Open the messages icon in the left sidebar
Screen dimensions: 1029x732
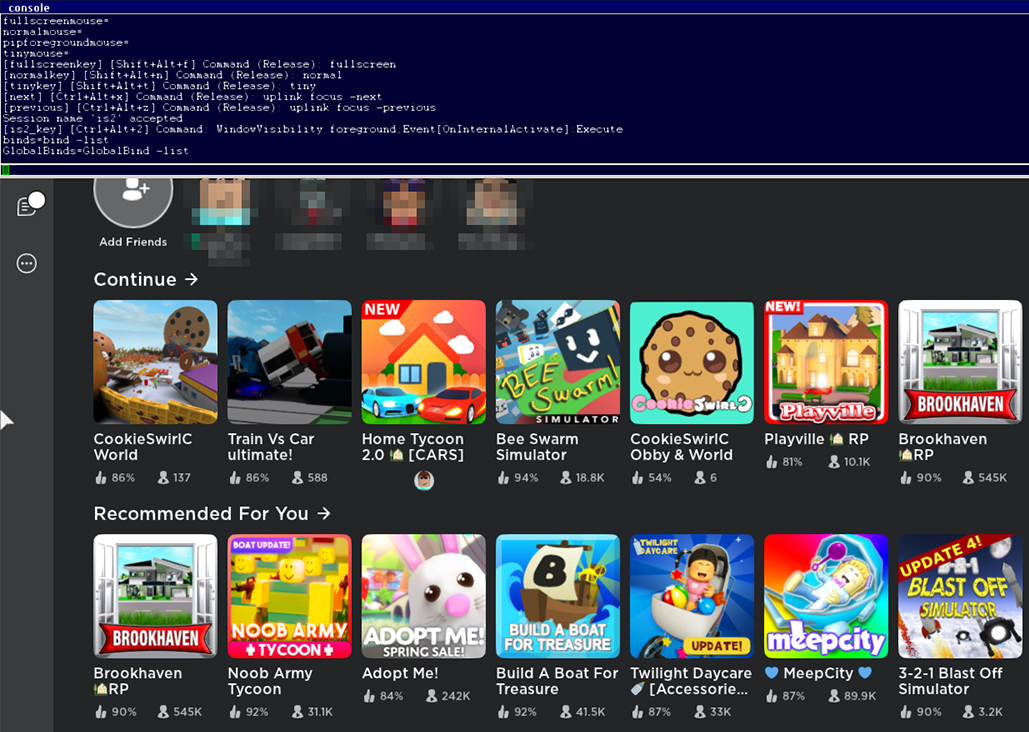(x=30, y=204)
